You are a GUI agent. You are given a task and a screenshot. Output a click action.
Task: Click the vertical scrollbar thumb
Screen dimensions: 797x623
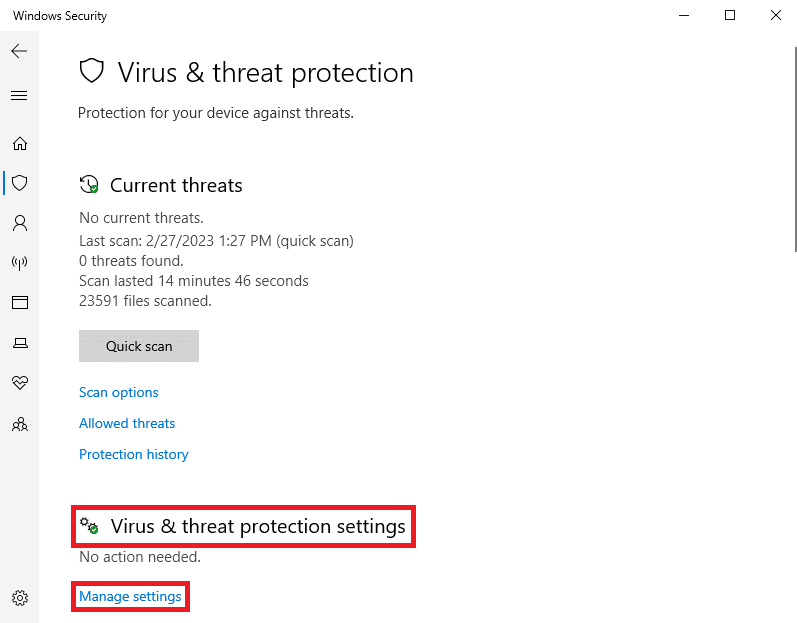click(795, 149)
